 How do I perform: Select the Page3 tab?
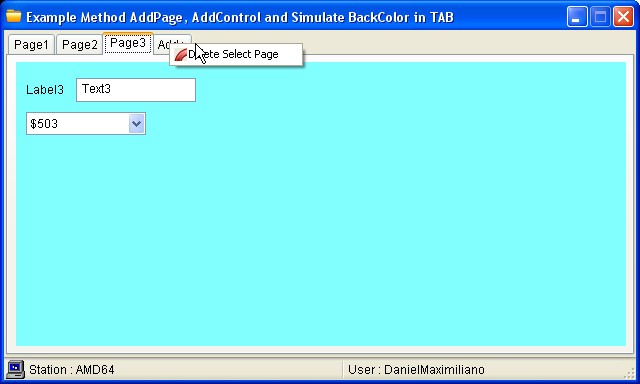click(x=128, y=43)
